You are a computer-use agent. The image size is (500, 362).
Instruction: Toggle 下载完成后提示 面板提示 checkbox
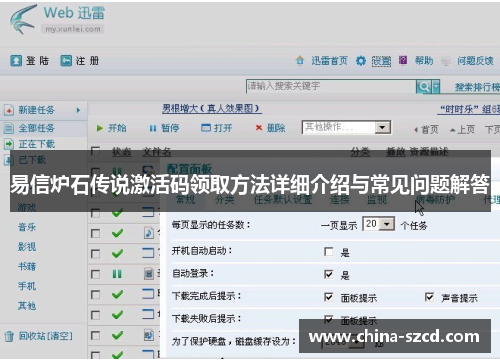tap(328, 297)
